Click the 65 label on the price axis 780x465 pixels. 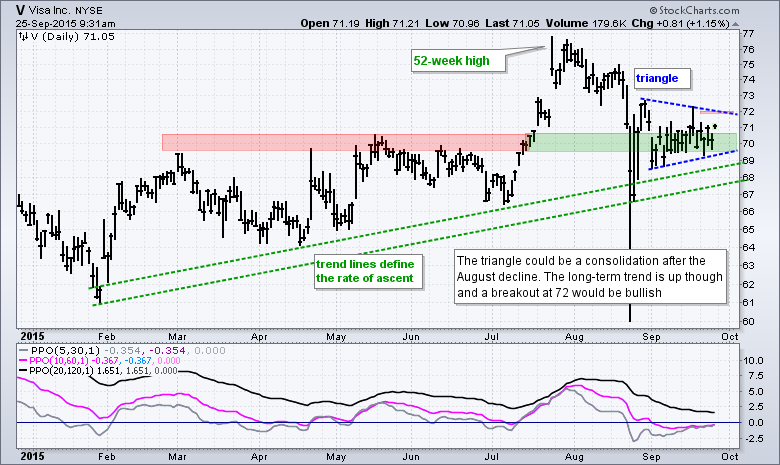pyautogui.click(x=748, y=229)
